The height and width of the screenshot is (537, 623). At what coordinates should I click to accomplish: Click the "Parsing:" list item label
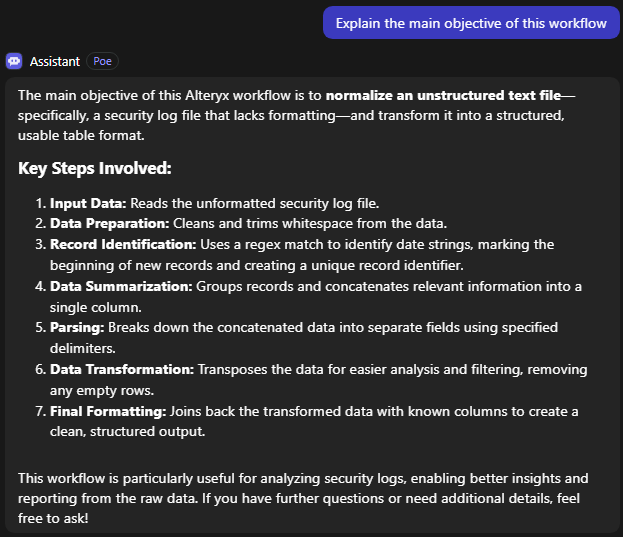point(76,327)
